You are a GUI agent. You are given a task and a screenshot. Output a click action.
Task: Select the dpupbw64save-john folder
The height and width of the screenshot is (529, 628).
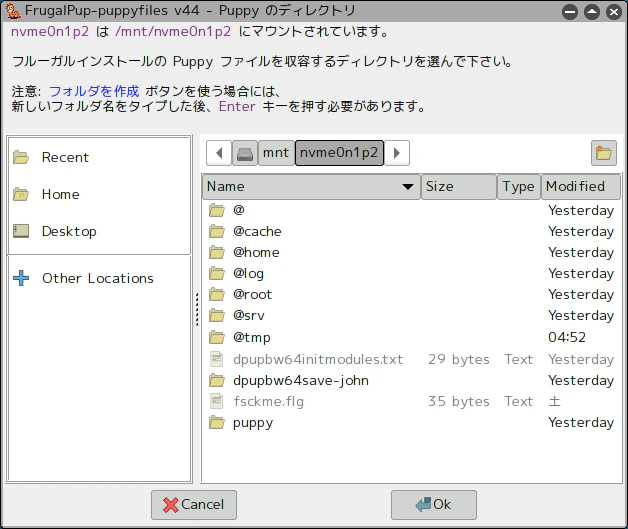pos(411,380)
